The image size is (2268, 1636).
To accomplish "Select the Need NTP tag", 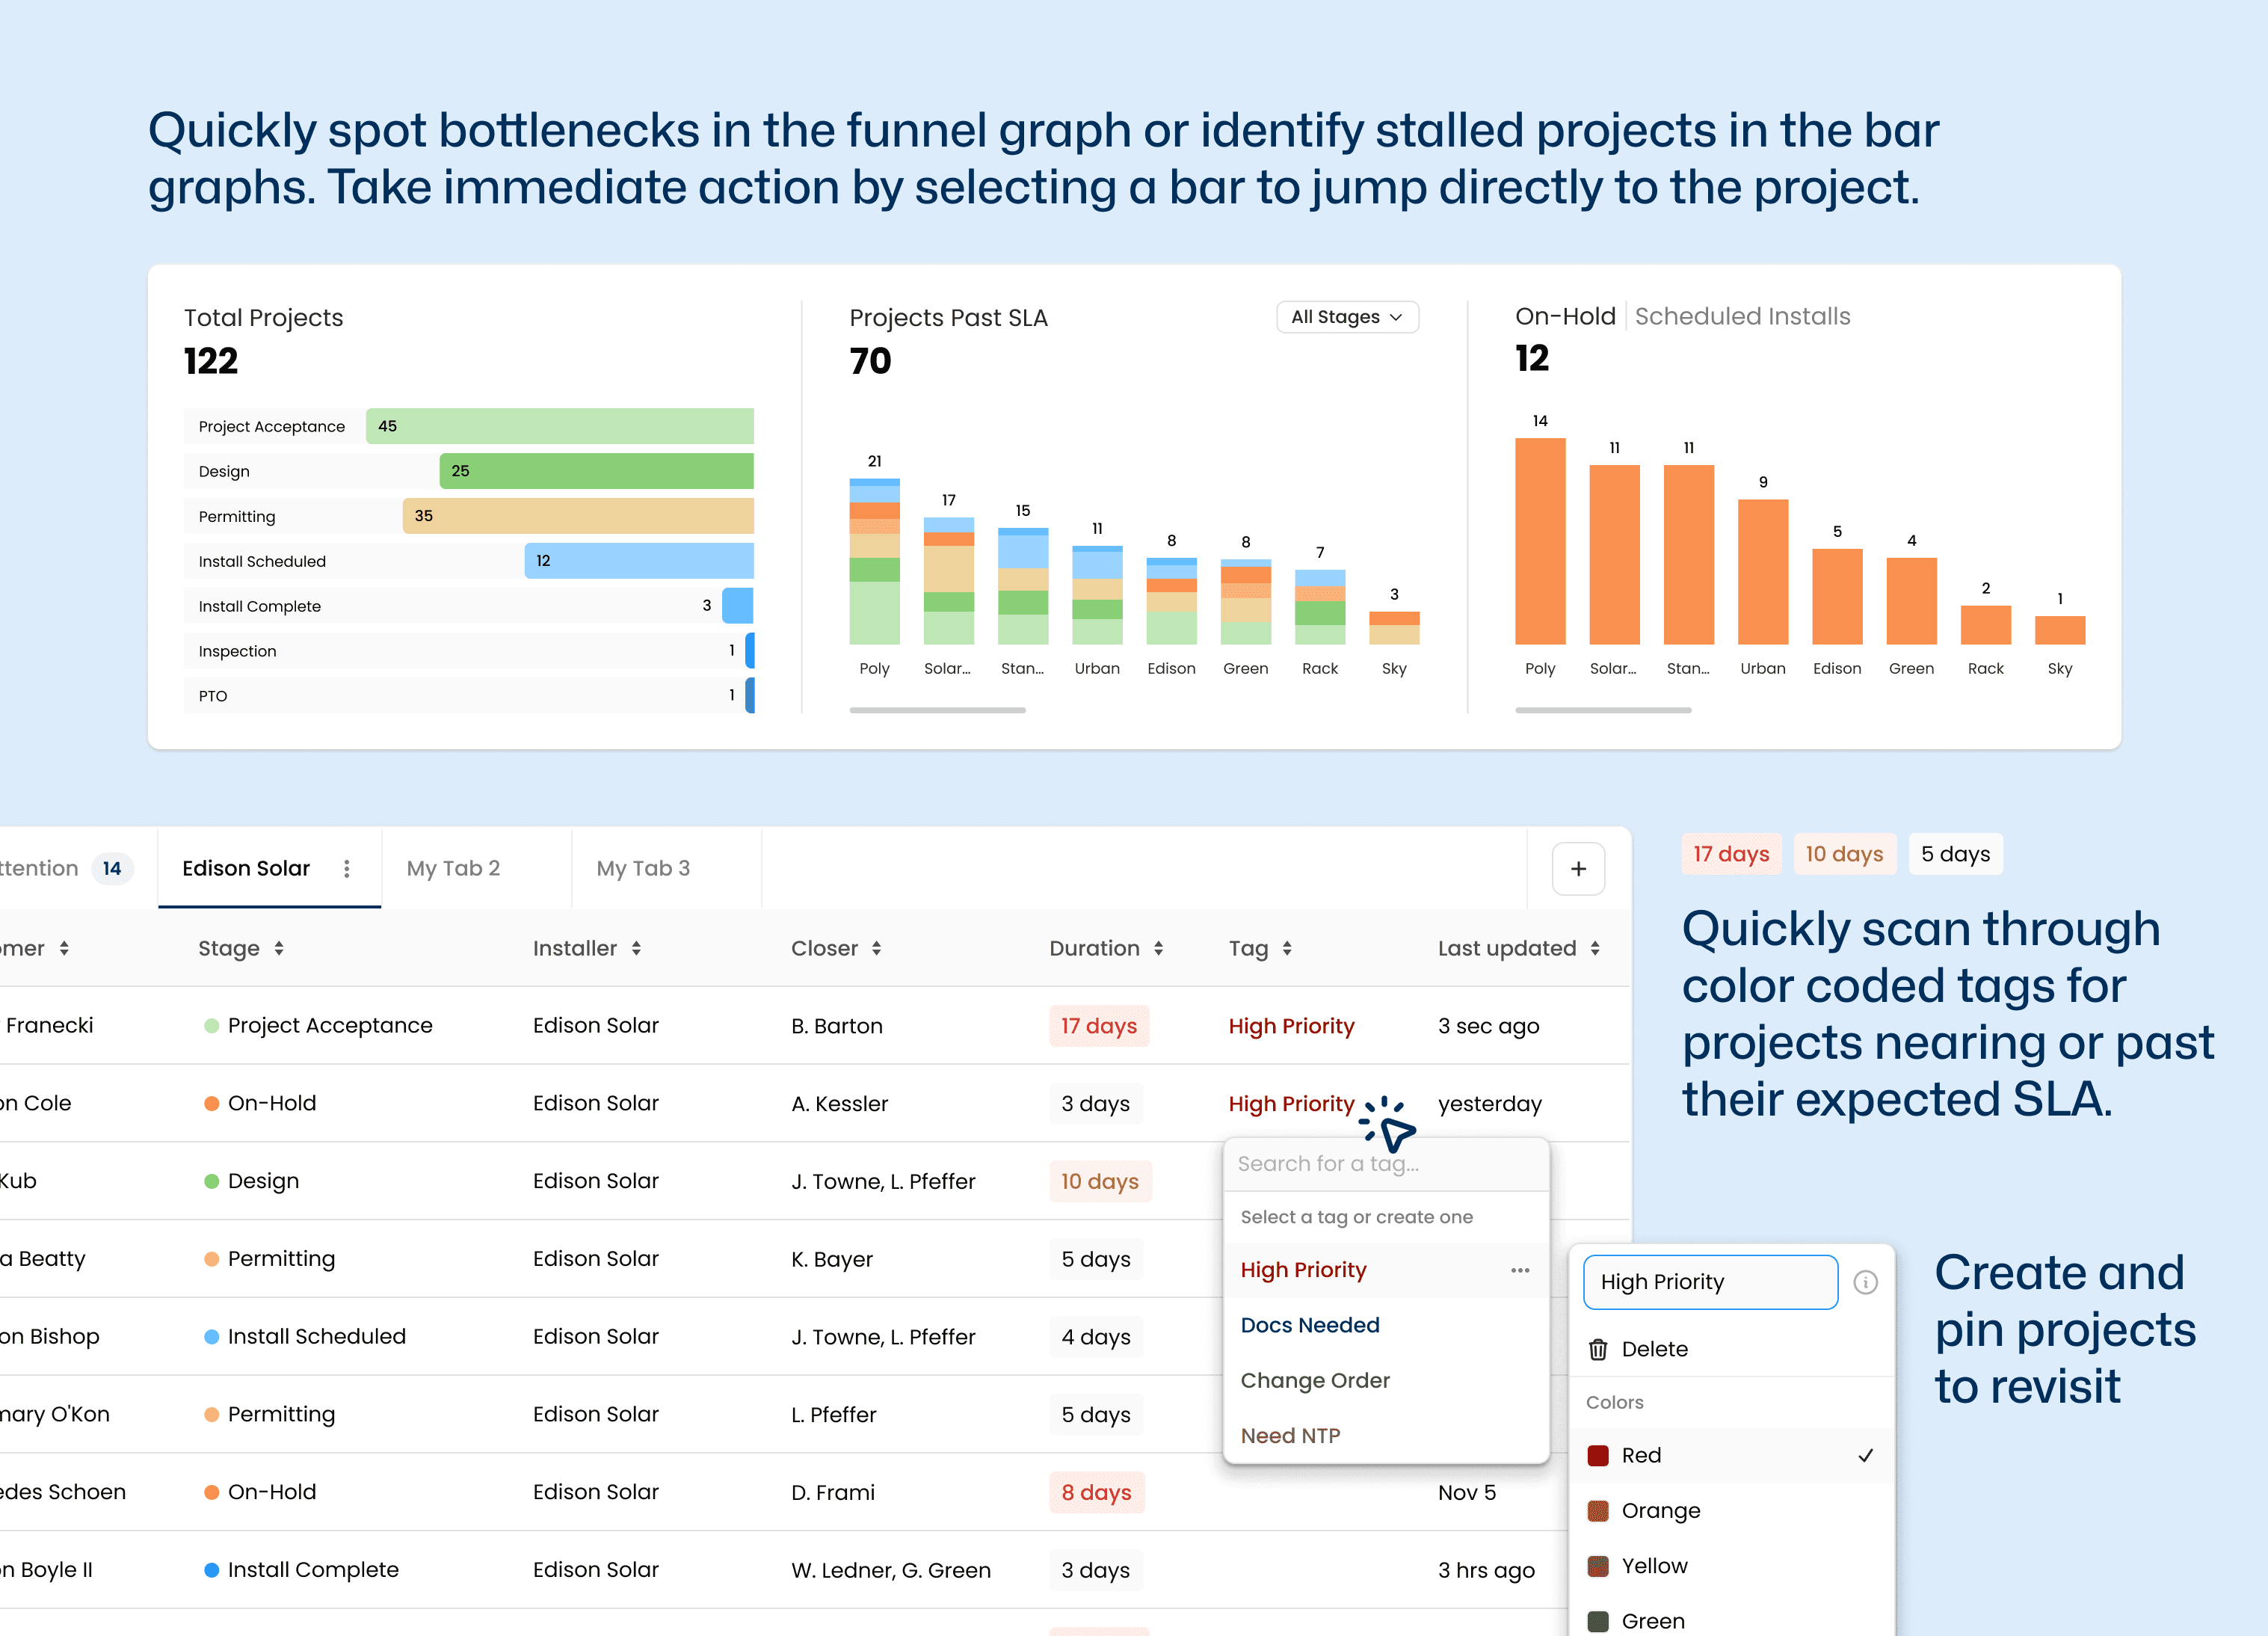I will tap(1290, 1436).
